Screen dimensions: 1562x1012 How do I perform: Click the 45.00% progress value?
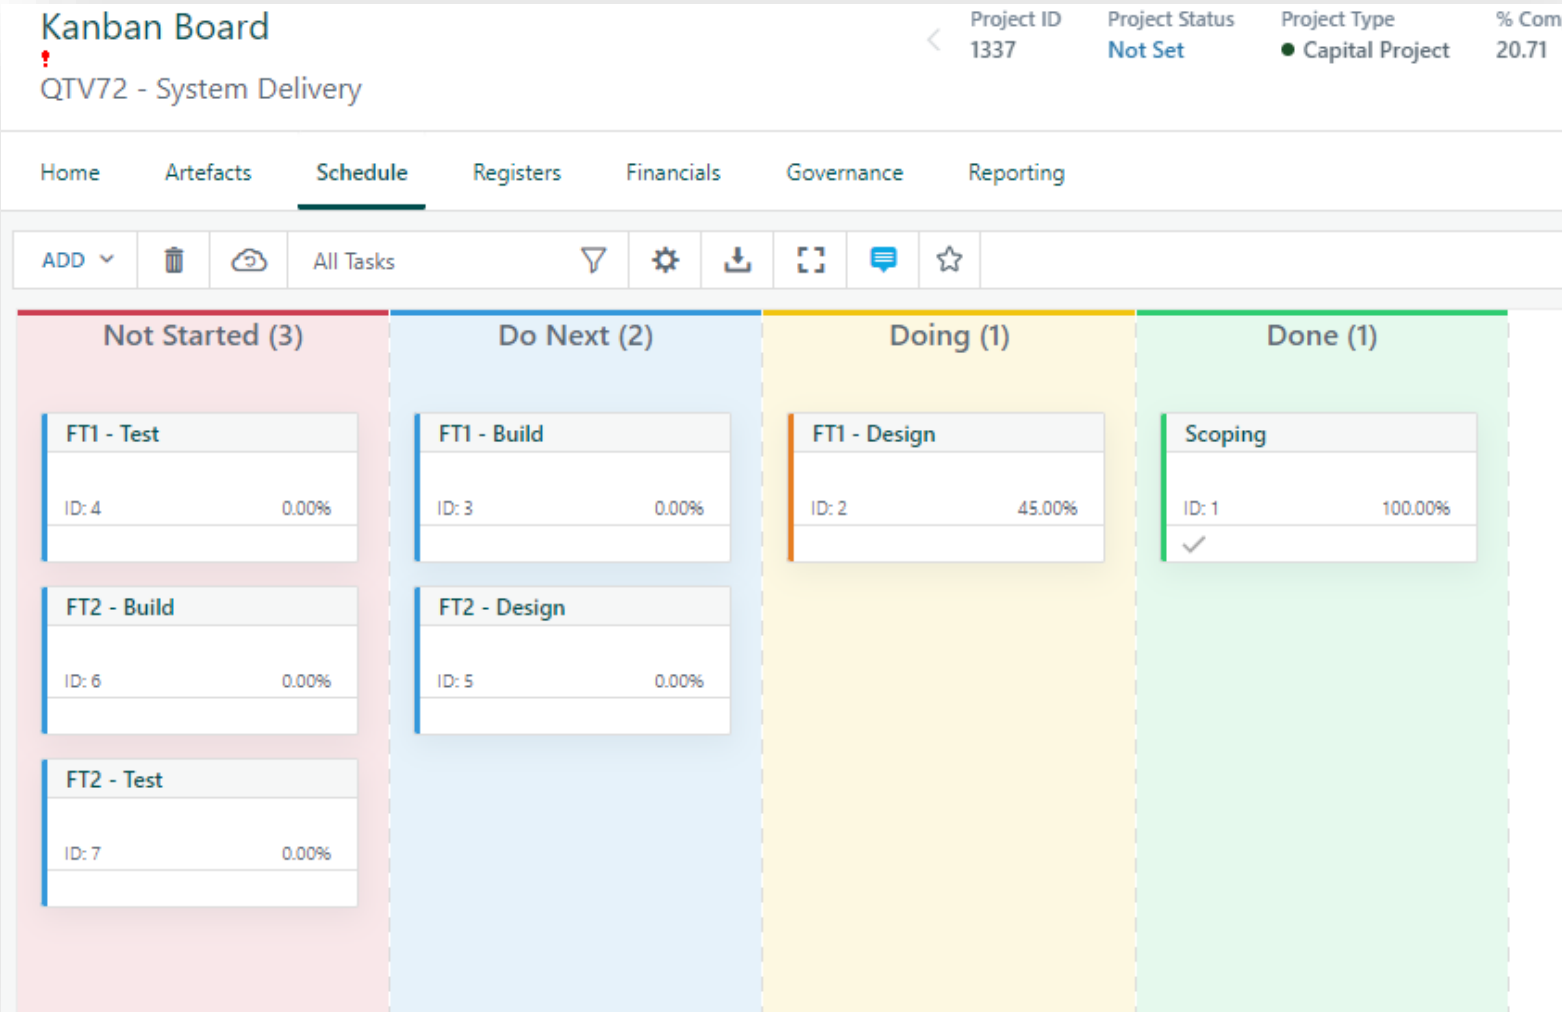pyautogui.click(x=1047, y=508)
